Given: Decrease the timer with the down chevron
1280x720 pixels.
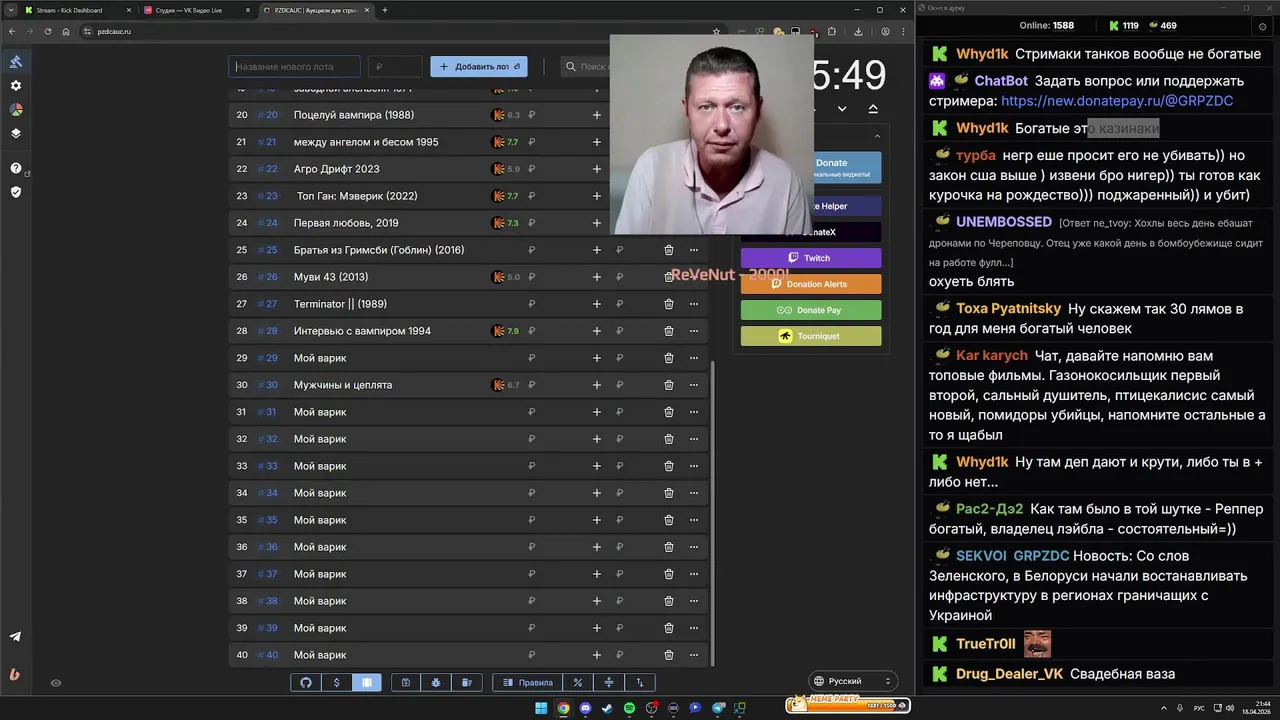Looking at the screenshot, I should 842,108.
